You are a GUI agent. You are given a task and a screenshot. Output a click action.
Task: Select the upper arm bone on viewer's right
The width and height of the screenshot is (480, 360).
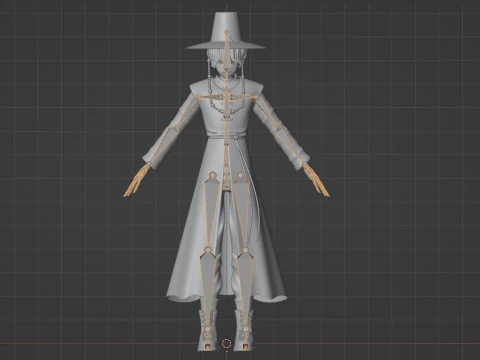(x=267, y=112)
